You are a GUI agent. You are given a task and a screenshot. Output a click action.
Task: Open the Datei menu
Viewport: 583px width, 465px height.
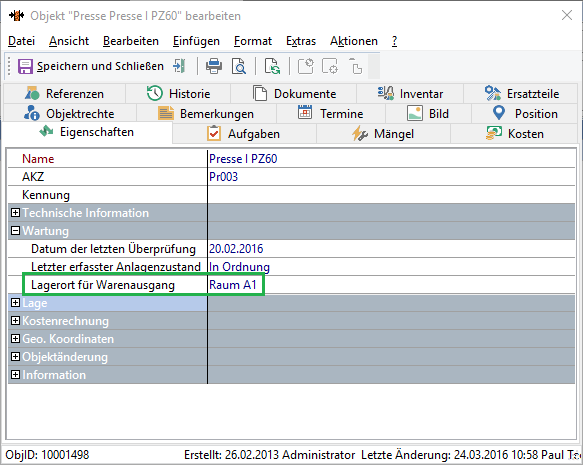click(x=22, y=41)
